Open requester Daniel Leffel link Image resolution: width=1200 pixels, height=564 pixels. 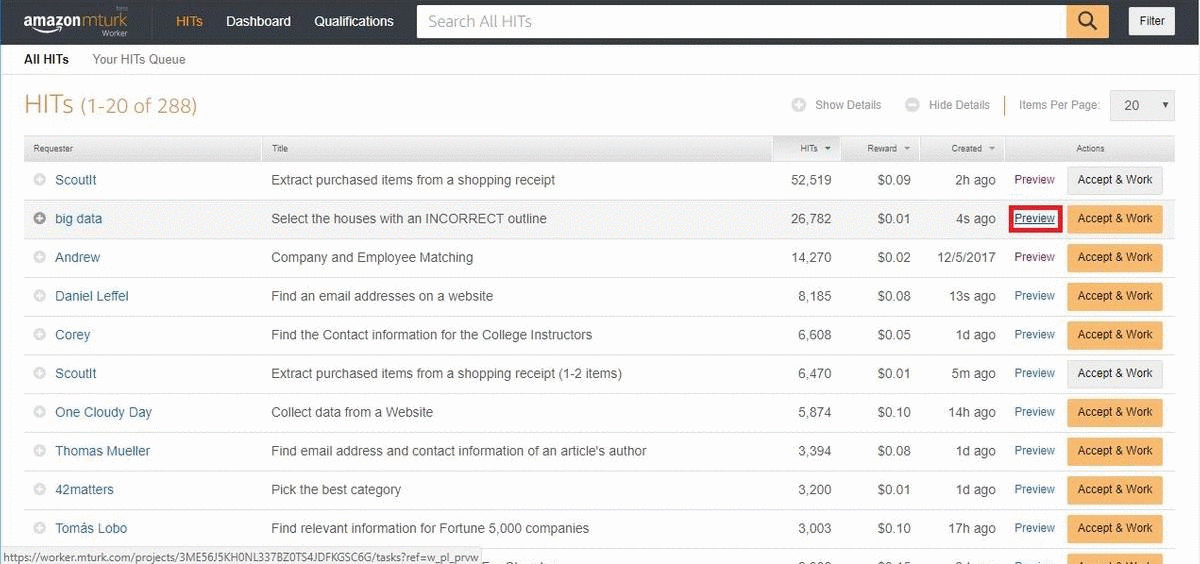(x=91, y=296)
